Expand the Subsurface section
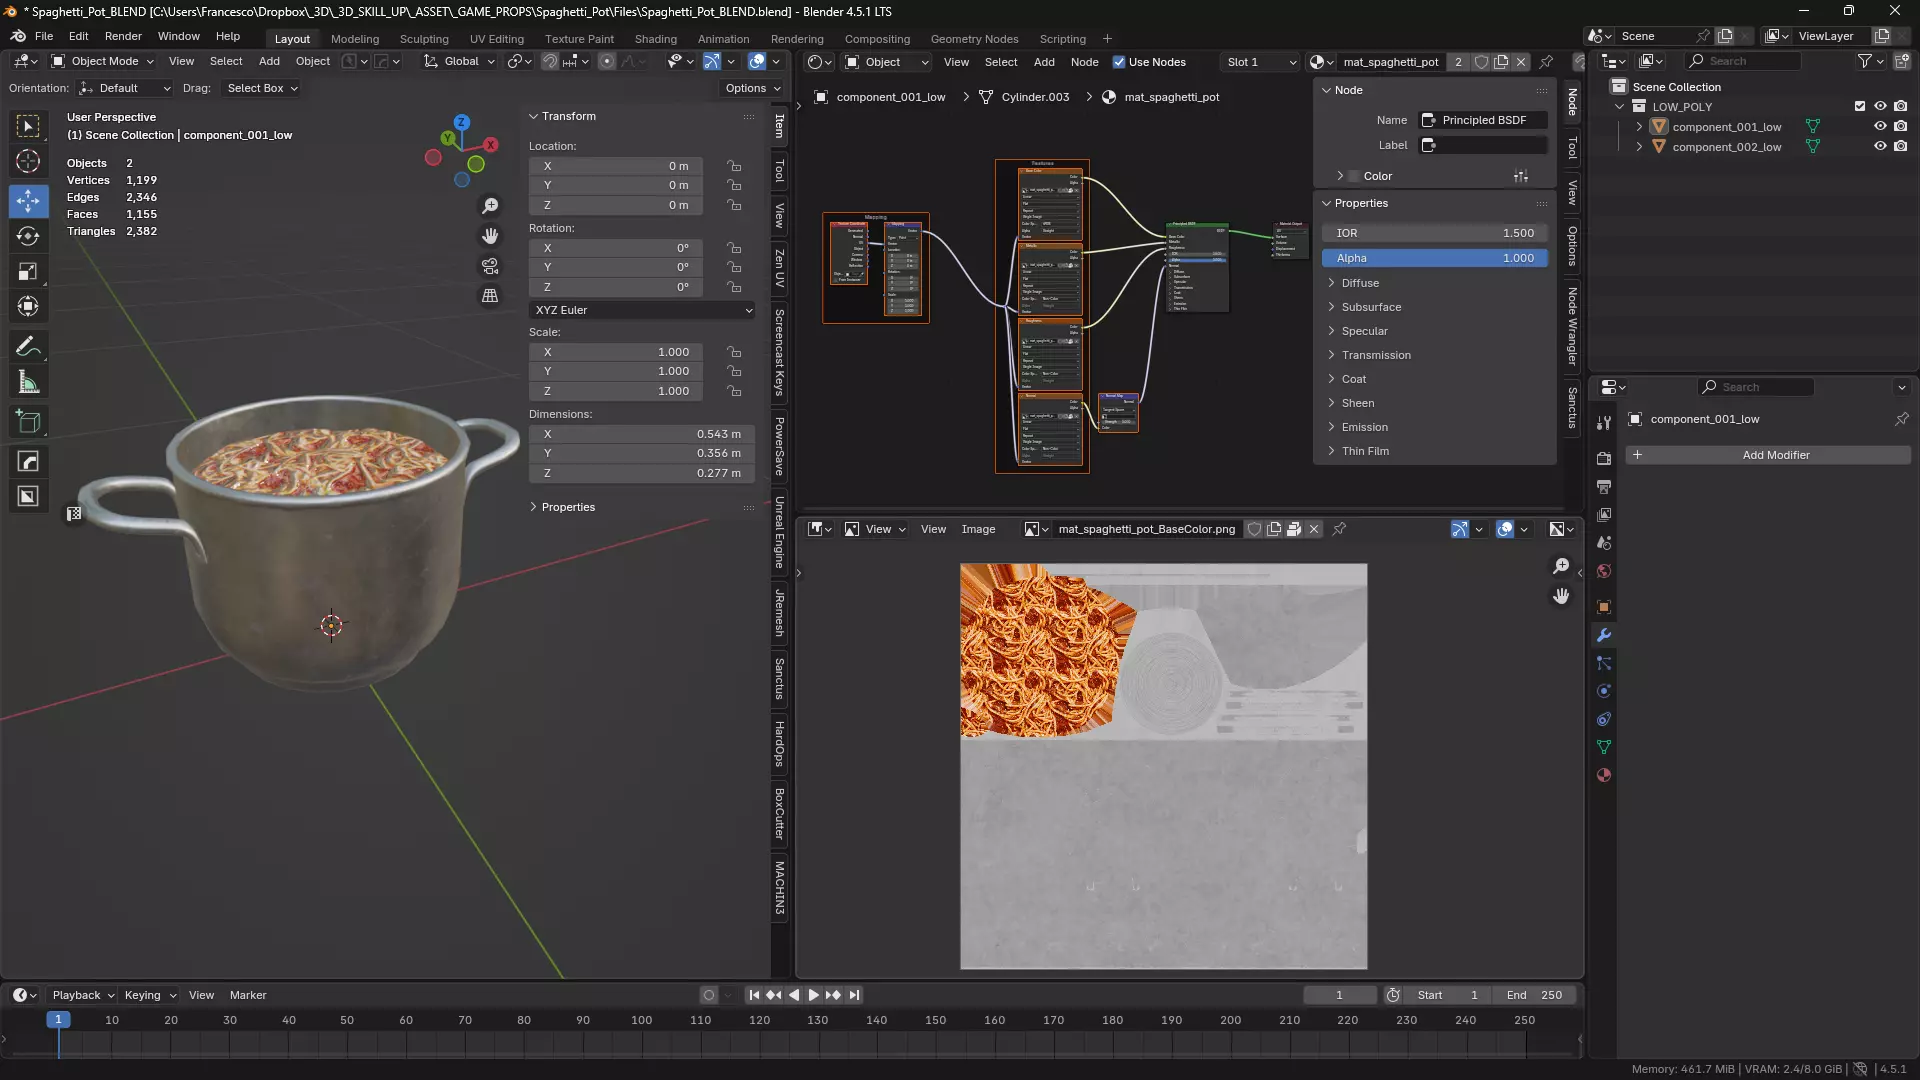This screenshot has height=1080, width=1920. tap(1370, 307)
